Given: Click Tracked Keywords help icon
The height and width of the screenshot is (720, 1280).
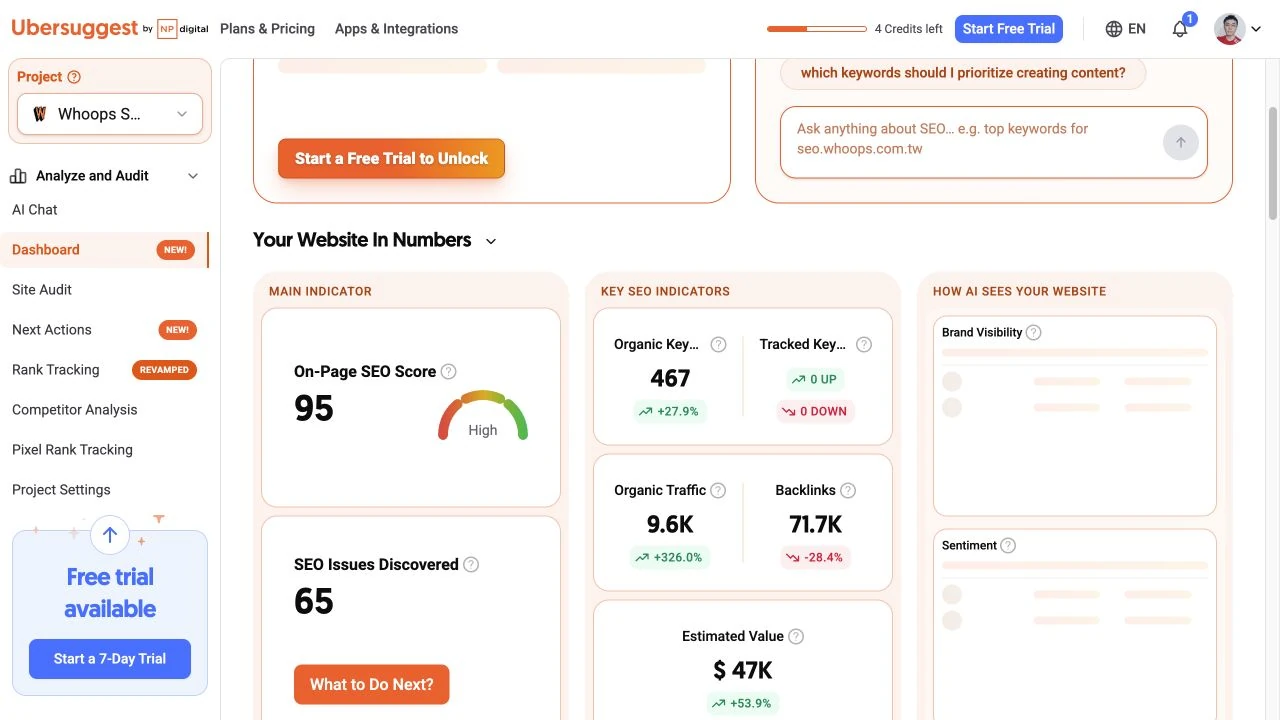Looking at the screenshot, I should (864, 344).
